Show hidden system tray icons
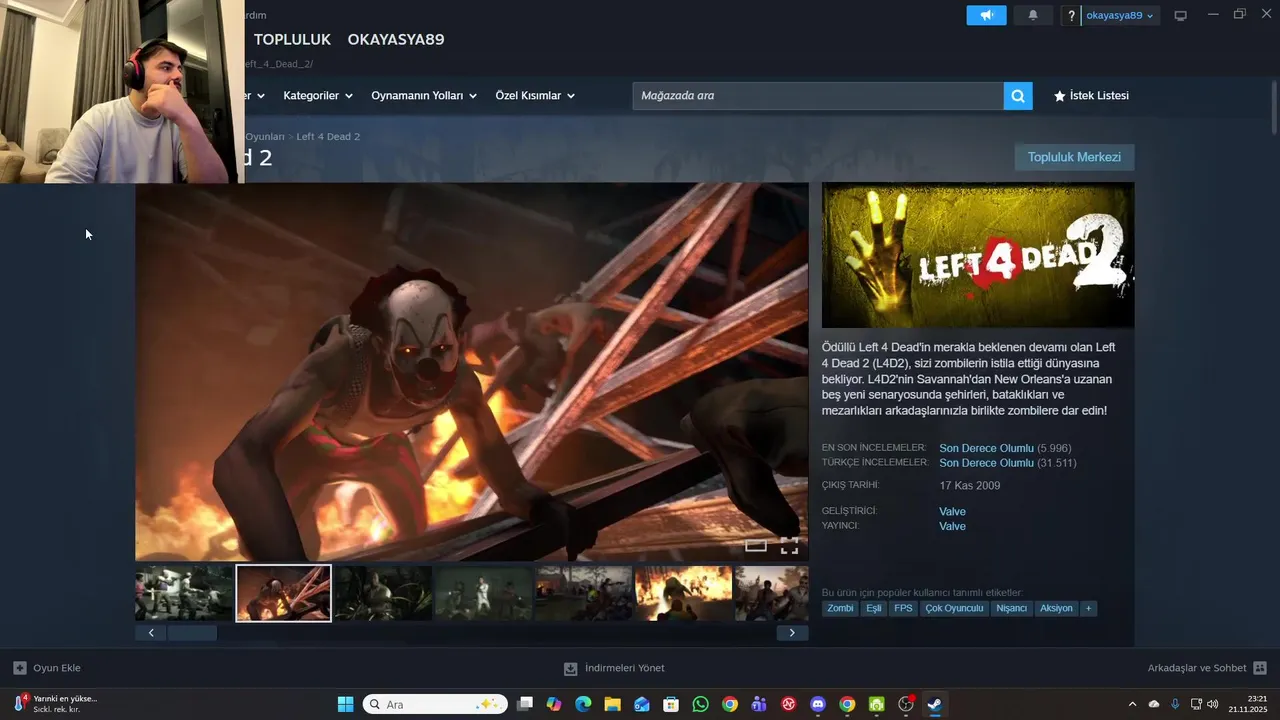The height and width of the screenshot is (720, 1280). 1132,704
